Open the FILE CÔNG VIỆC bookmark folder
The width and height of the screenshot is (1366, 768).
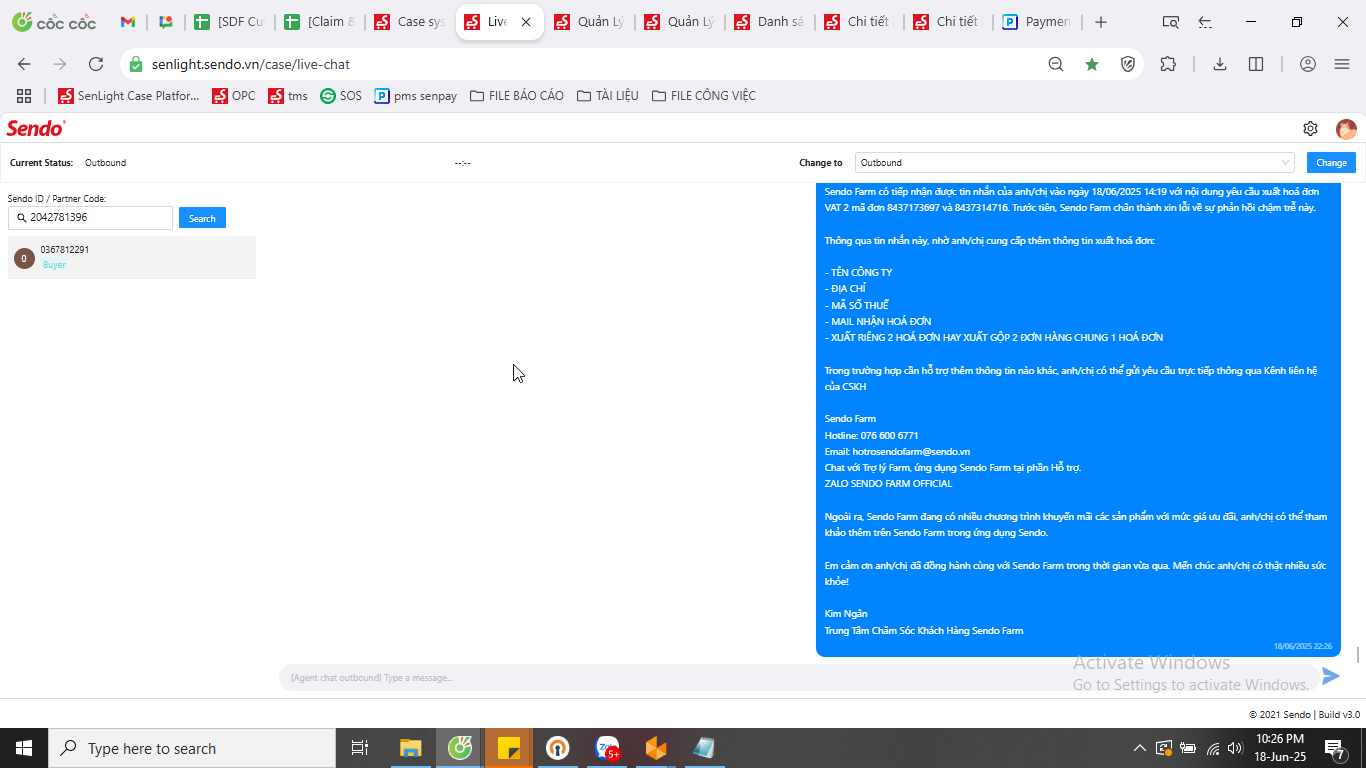click(703, 96)
